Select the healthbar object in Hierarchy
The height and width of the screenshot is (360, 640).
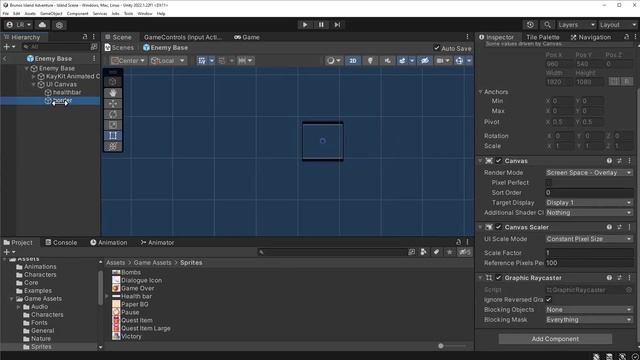pyautogui.click(x=67, y=92)
